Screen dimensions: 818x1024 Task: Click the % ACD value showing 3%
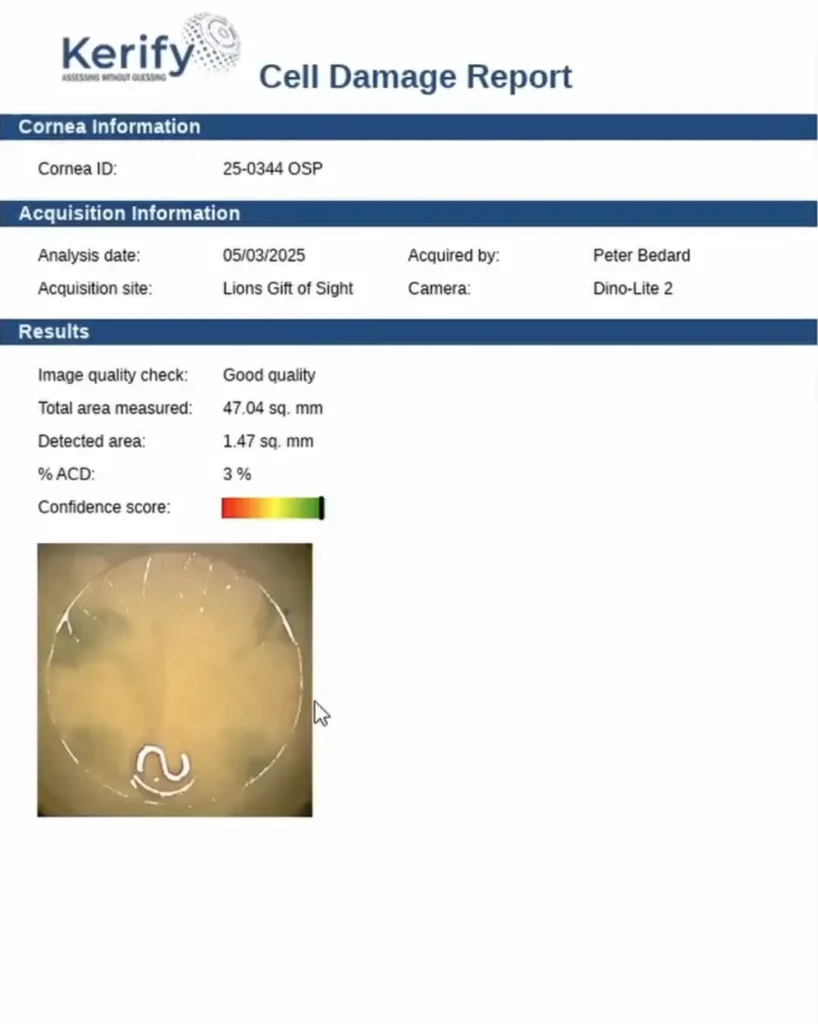click(236, 473)
